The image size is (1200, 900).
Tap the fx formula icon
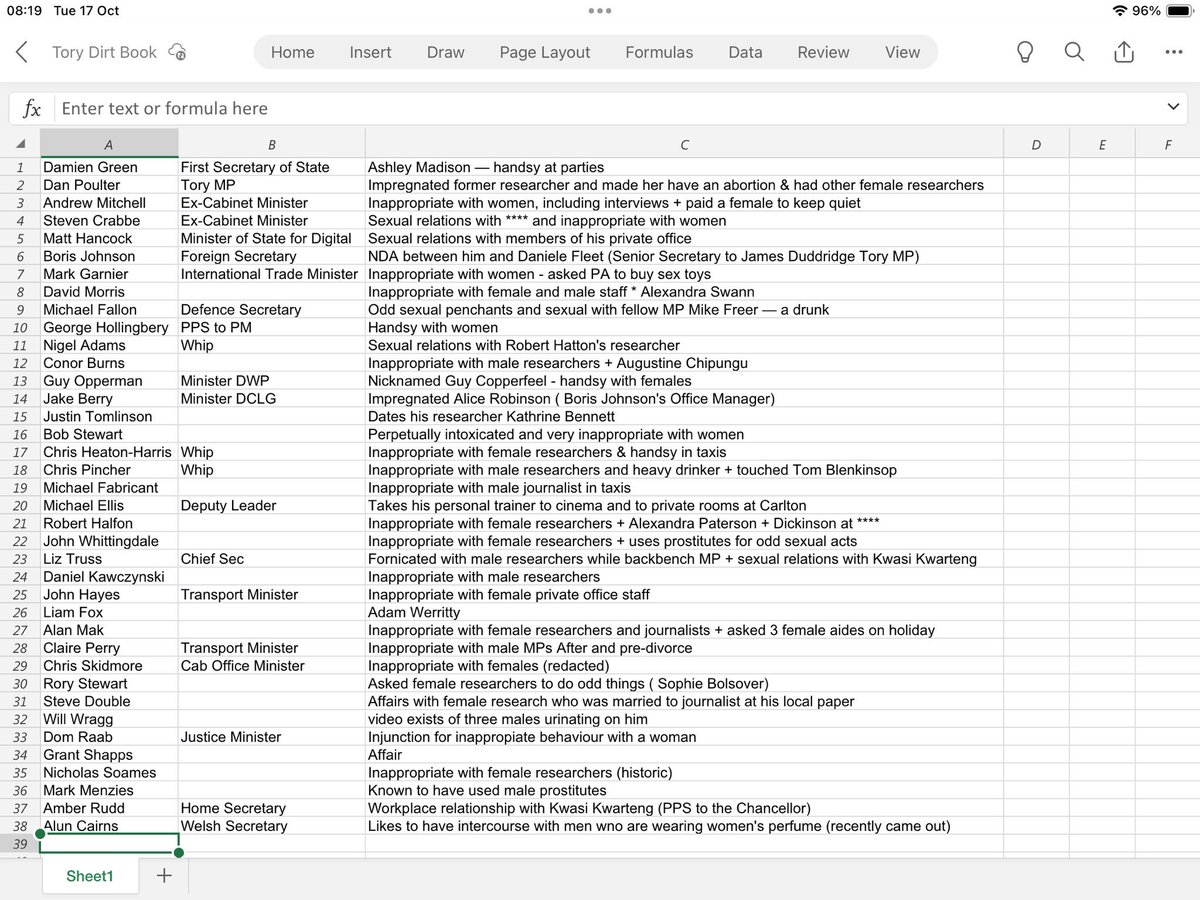[x=30, y=107]
